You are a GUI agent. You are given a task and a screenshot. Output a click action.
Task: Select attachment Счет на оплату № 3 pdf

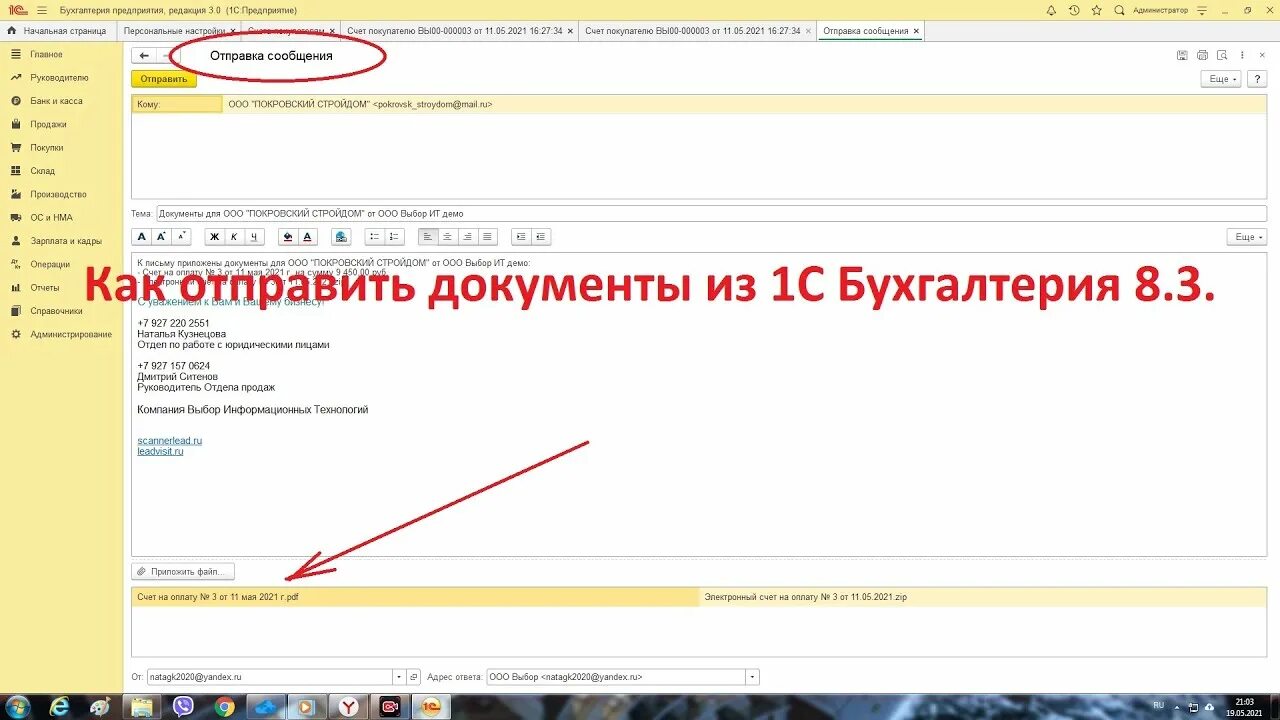415,597
